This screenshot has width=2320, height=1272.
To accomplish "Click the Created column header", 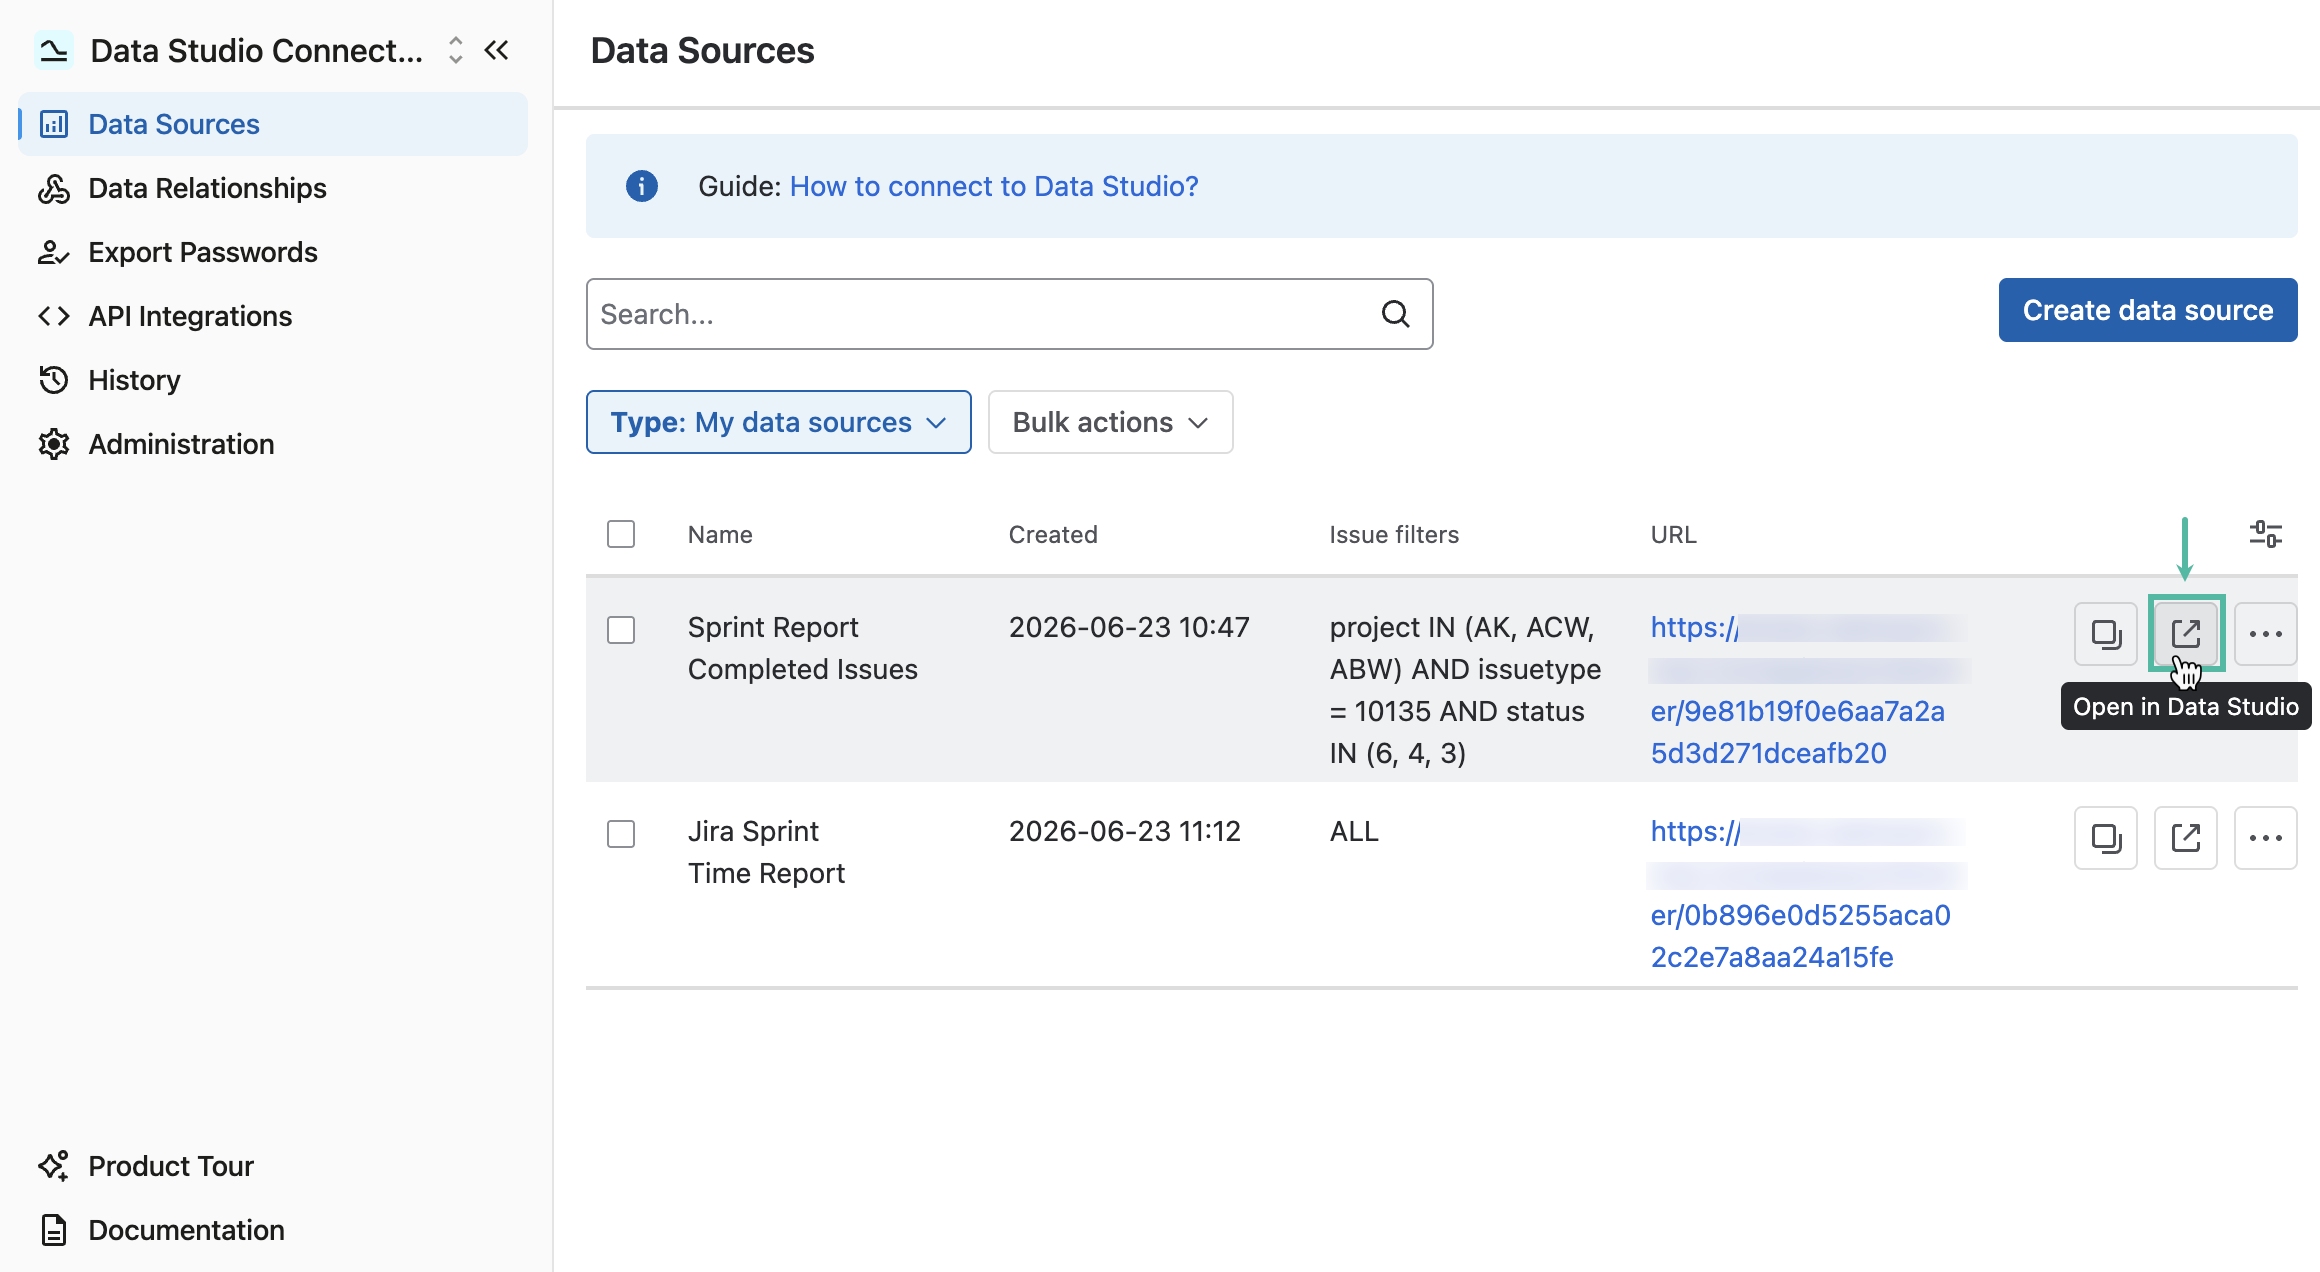I will click(1053, 534).
